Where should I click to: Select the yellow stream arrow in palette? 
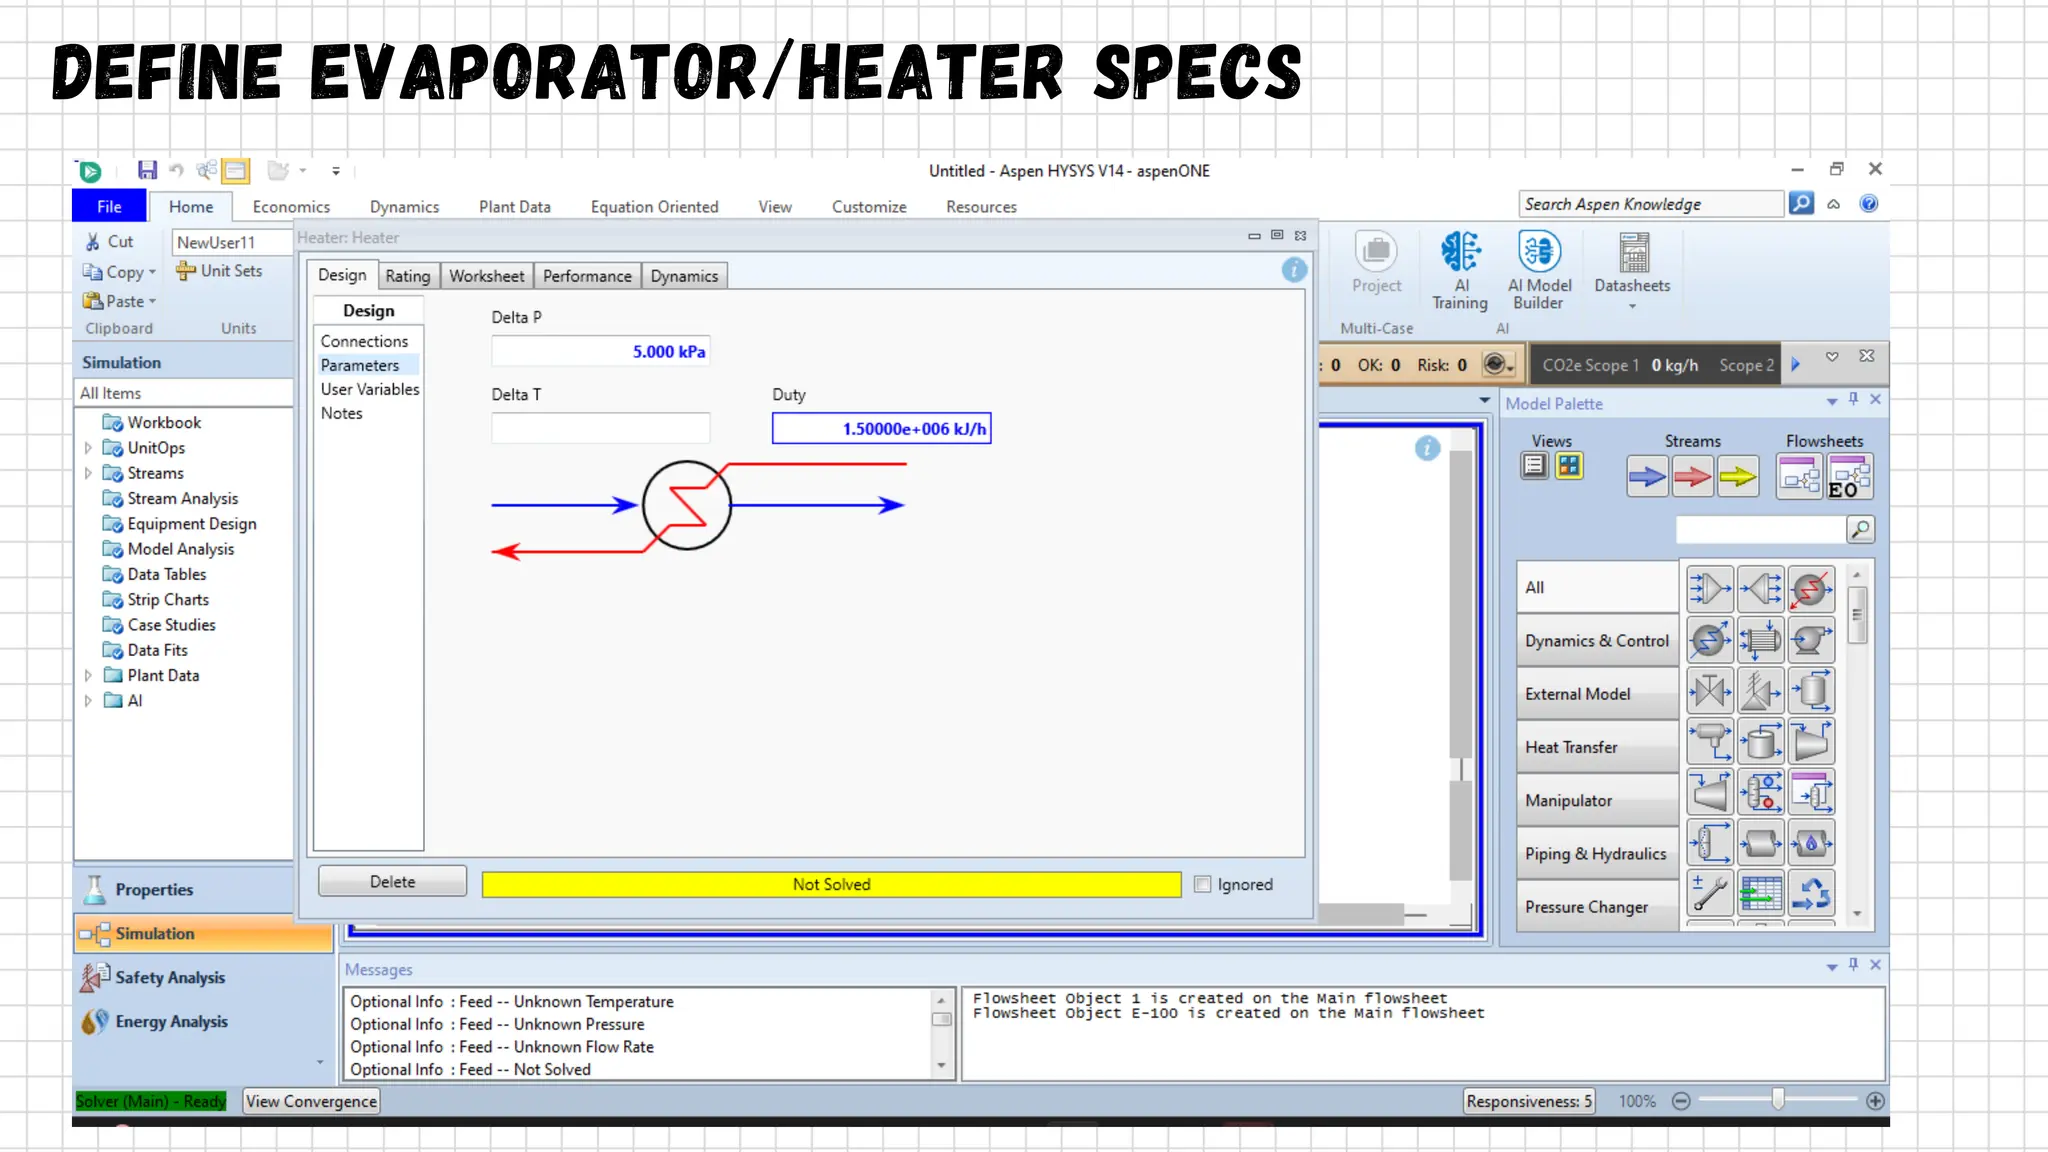coord(1738,477)
